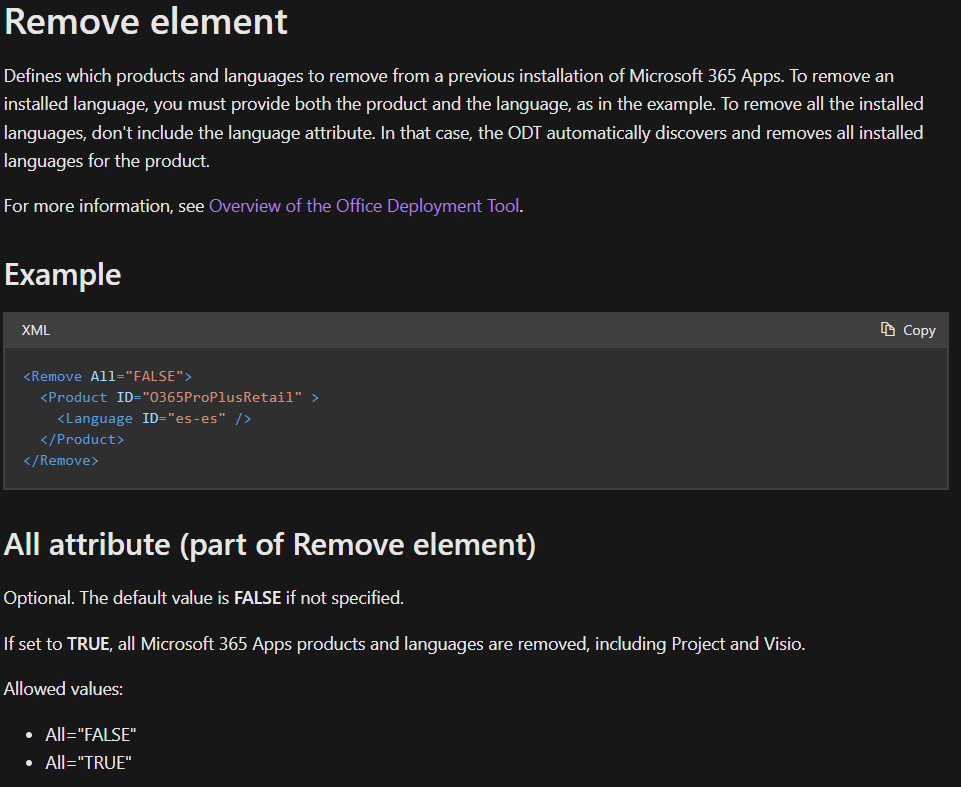Click the copy icon in the XML code block
The height and width of the screenshot is (787, 961).
pyautogui.click(x=888, y=330)
